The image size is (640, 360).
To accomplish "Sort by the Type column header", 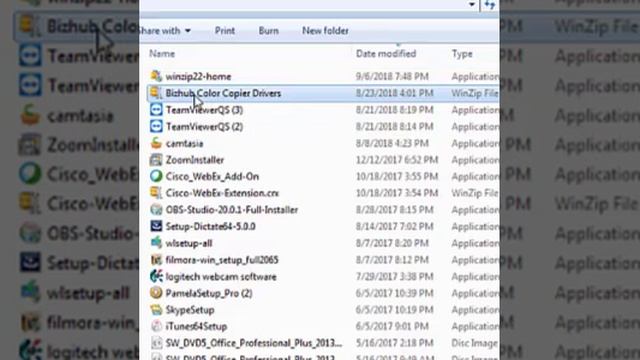I will [x=462, y=53].
